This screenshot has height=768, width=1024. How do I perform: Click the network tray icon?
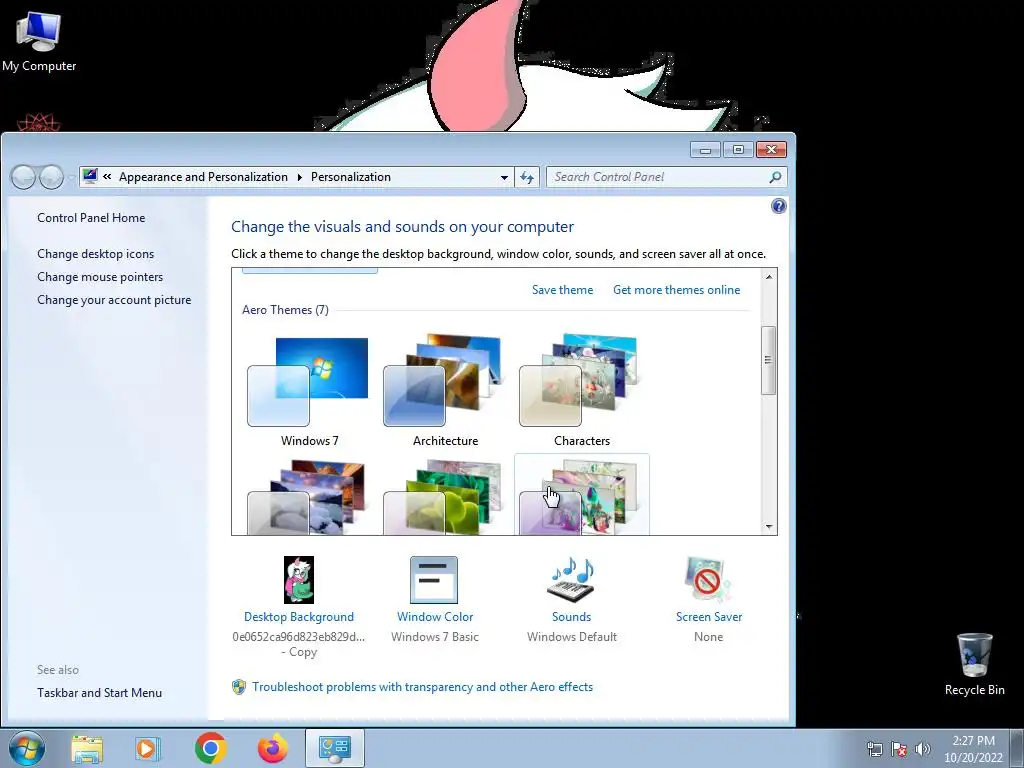(x=874, y=749)
